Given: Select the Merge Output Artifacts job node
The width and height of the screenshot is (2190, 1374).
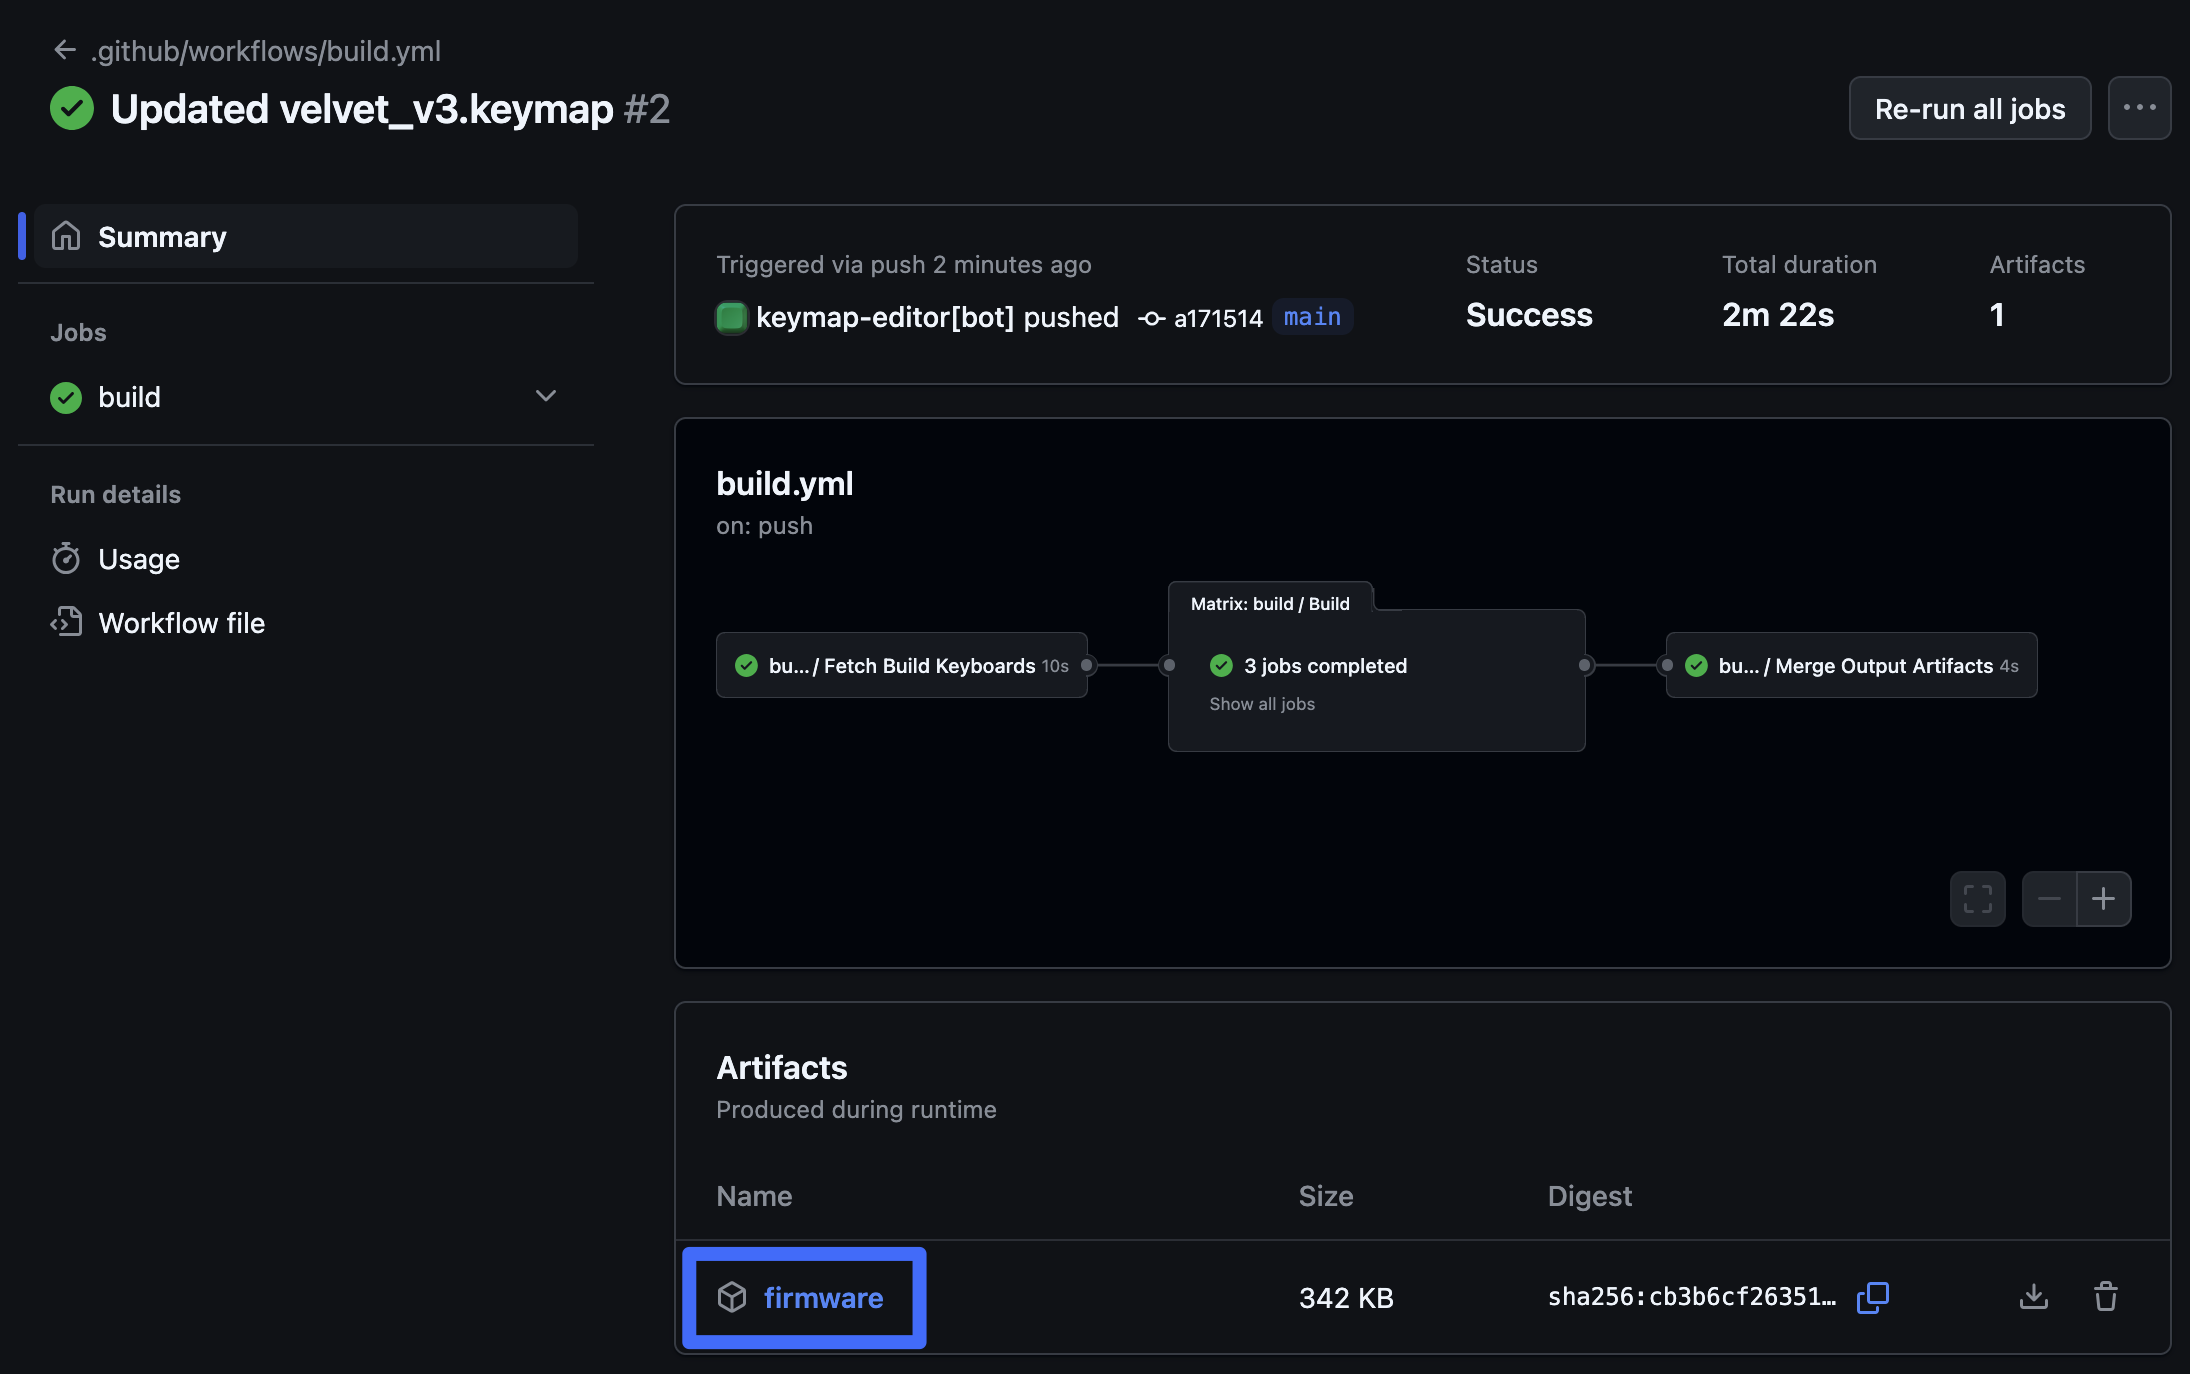Looking at the screenshot, I should (x=1851, y=665).
